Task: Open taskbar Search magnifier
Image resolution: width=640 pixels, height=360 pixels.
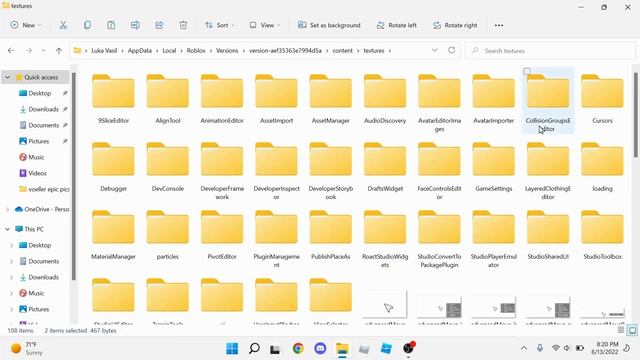Action: pos(254,348)
